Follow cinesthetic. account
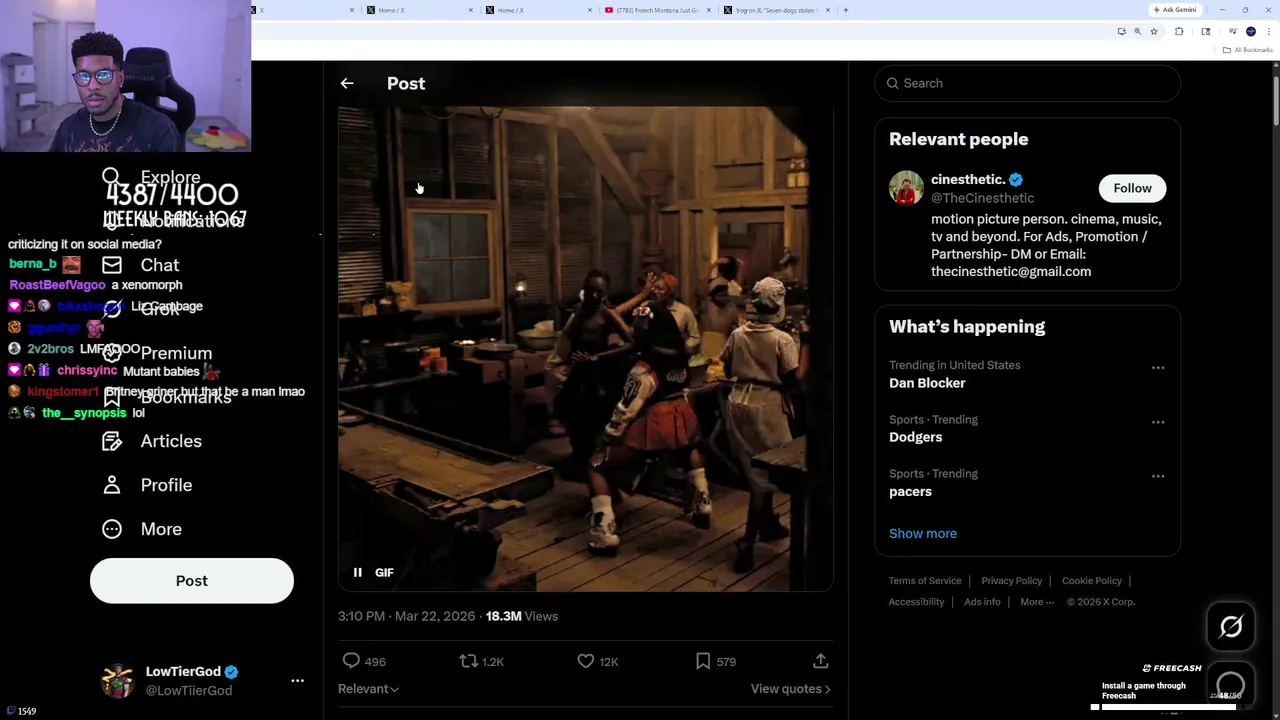1280x720 pixels. coord(1132,188)
